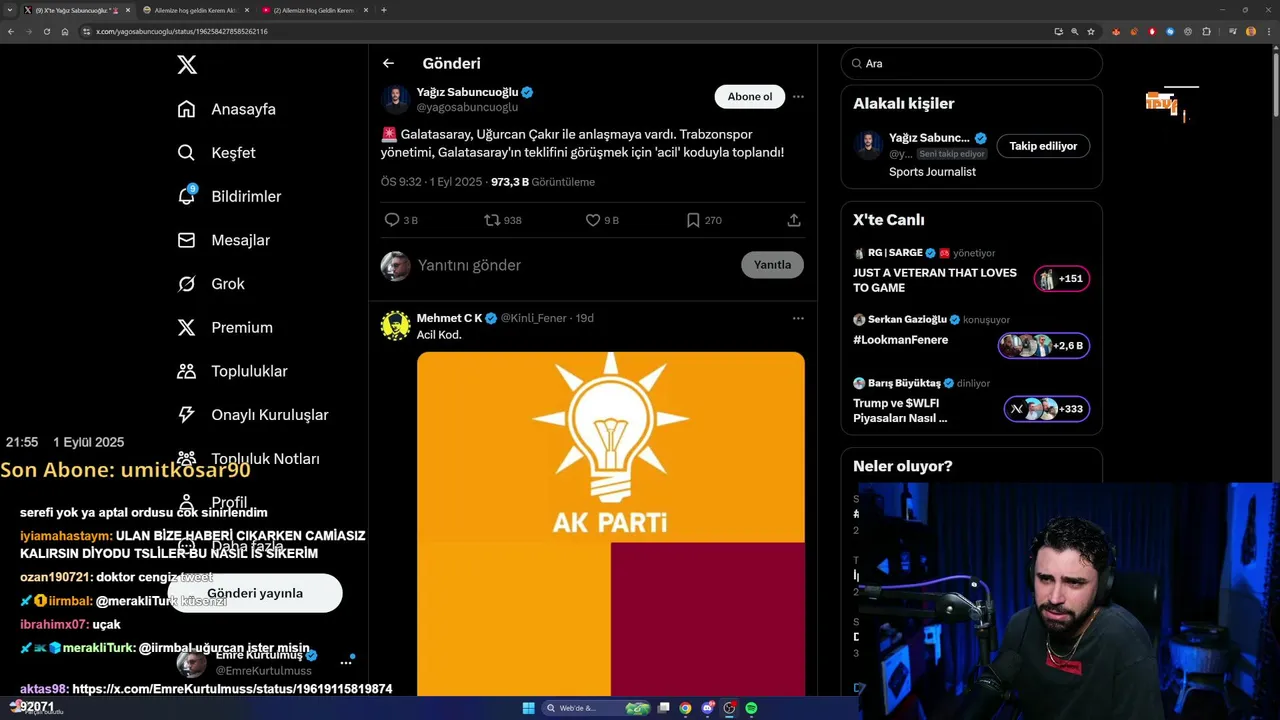Open a new browser tab
The width and height of the screenshot is (1280, 720).
click(x=384, y=10)
